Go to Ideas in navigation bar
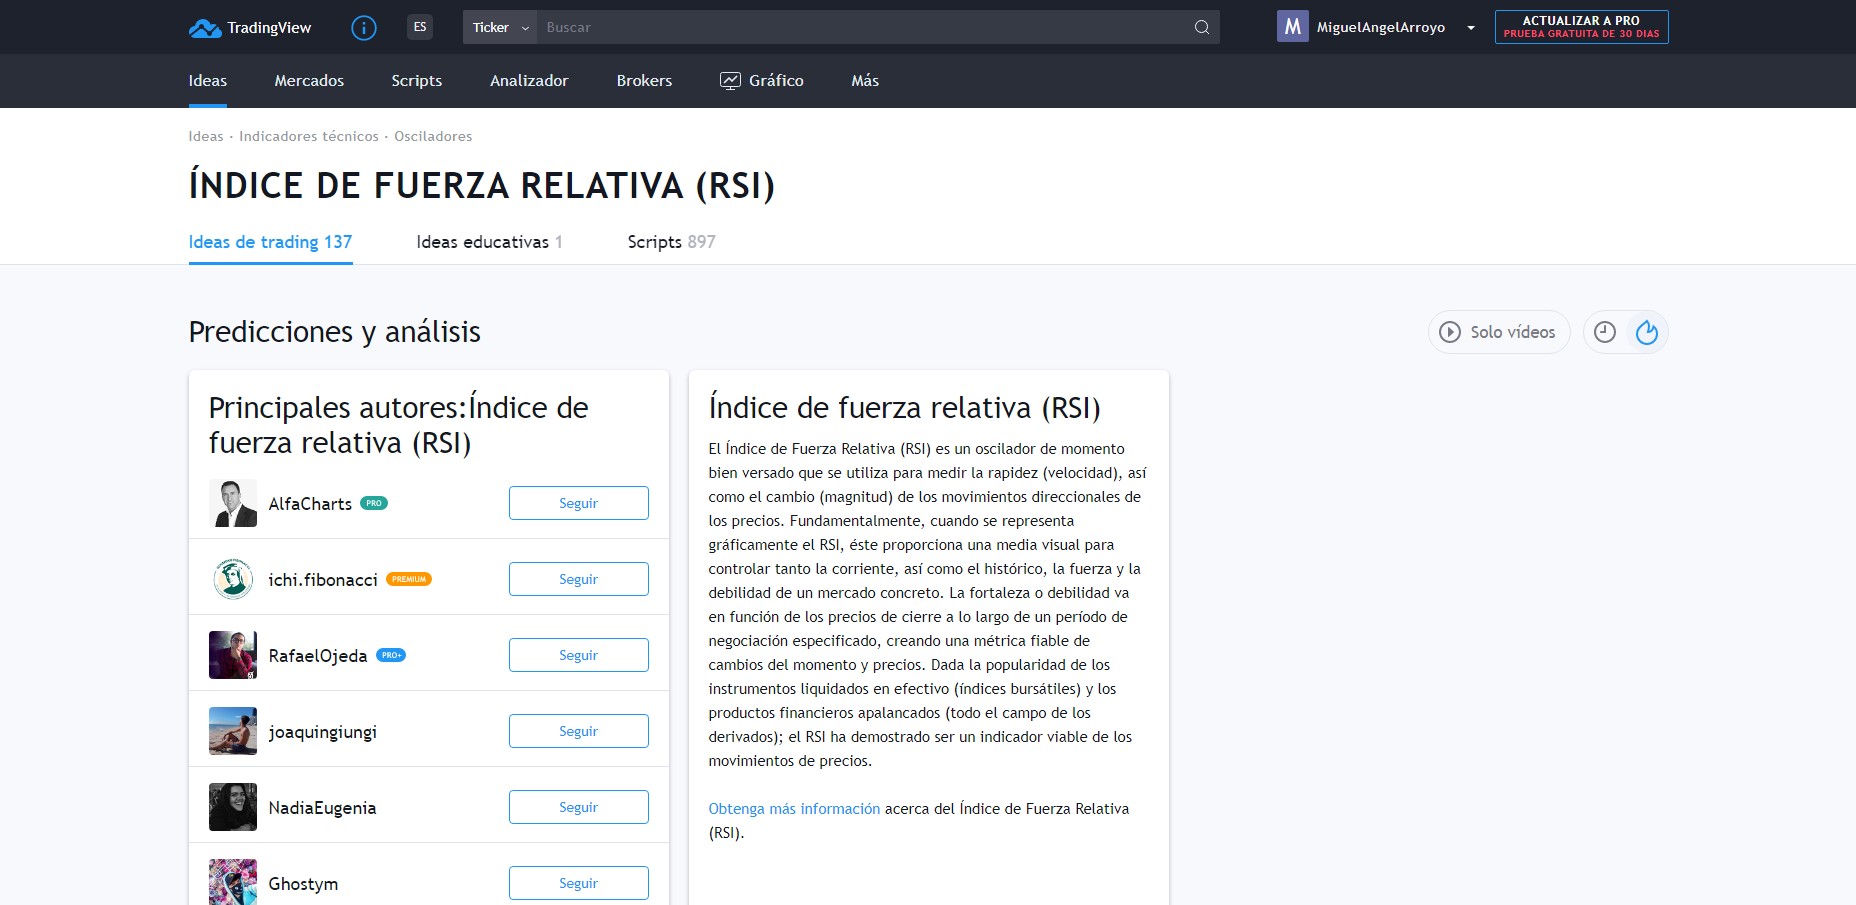1856x905 pixels. coord(208,81)
